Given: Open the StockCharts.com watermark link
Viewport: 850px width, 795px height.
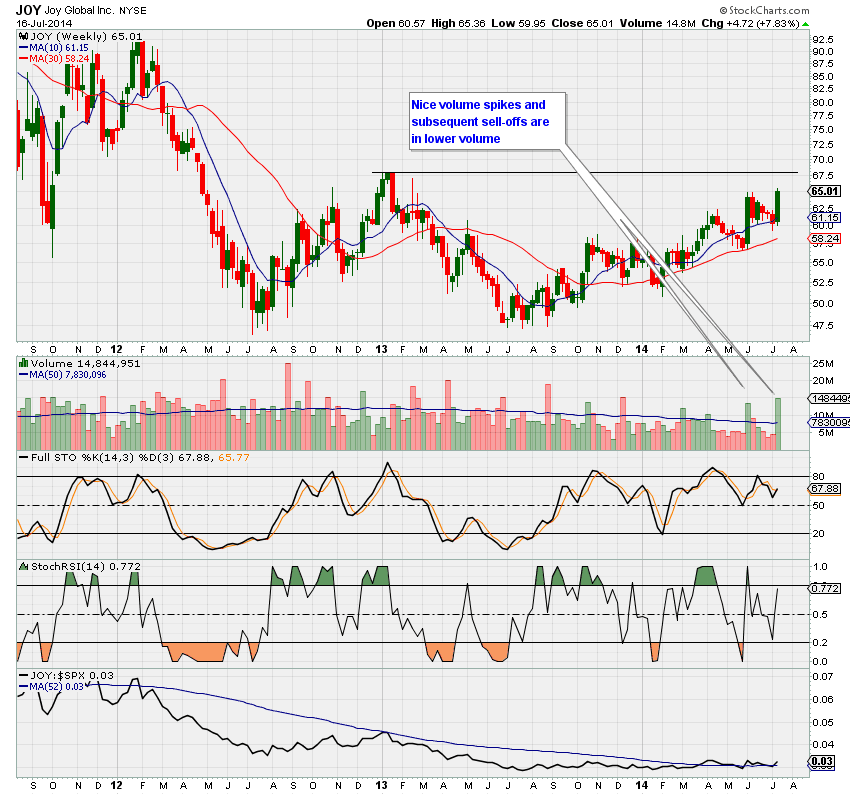Looking at the screenshot, I should point(769,10).
